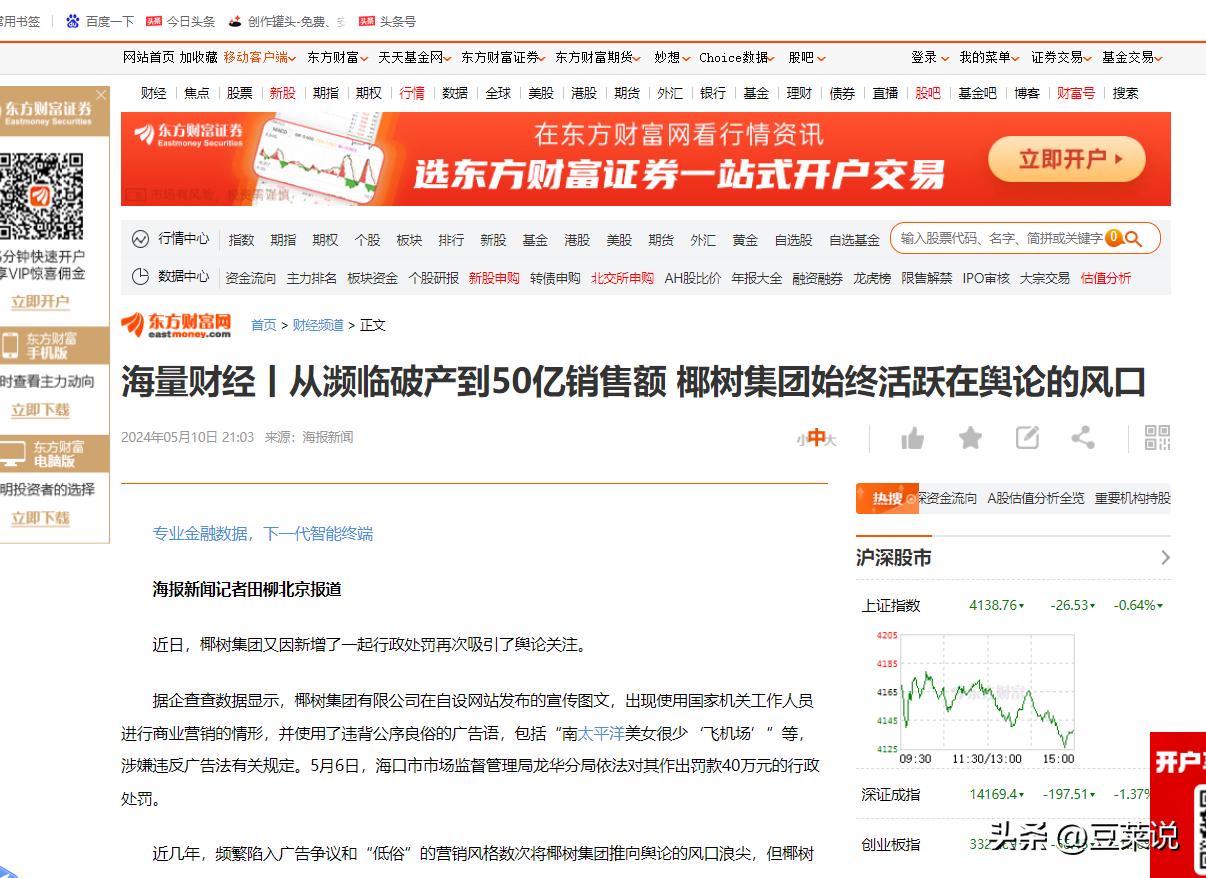
Task: Open A股估值分析全览 hot link
Action: tap(1036, 498)
